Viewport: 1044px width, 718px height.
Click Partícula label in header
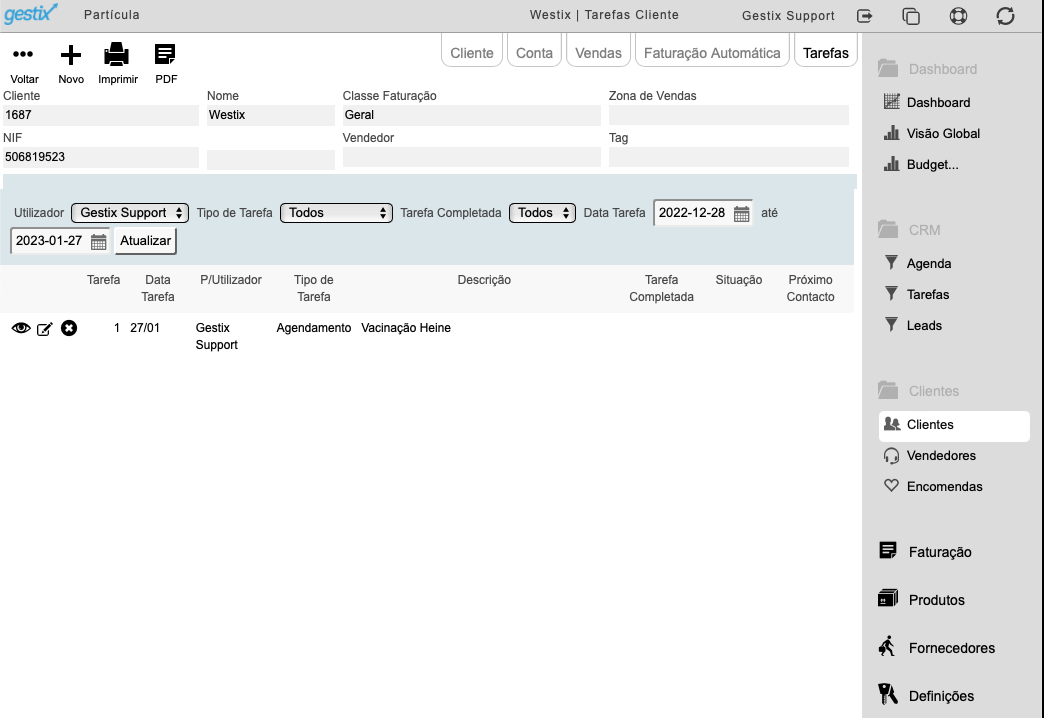pos(112,15)
